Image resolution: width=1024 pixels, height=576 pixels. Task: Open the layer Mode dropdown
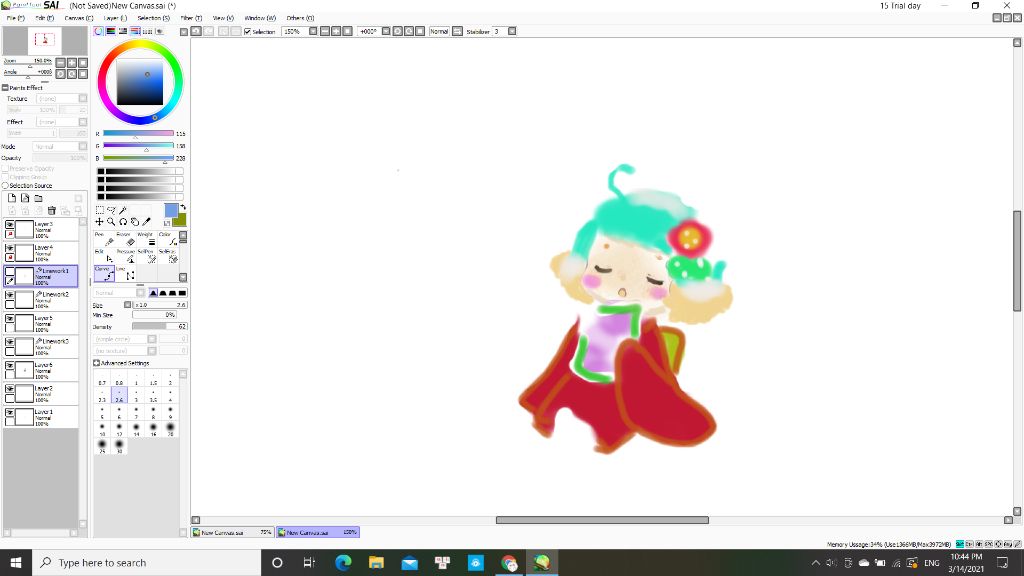(83, 146)
